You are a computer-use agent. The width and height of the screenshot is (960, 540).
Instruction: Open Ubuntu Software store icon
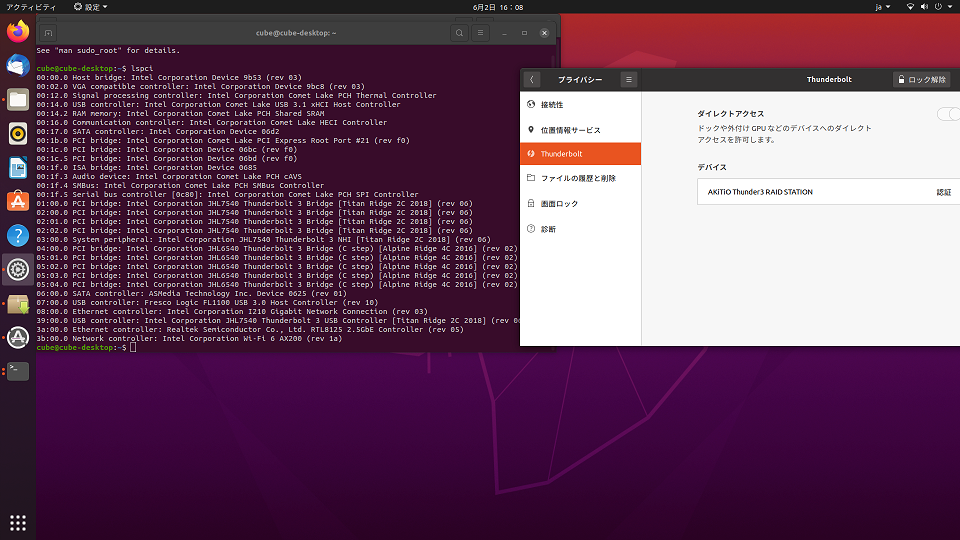[18, 201]
